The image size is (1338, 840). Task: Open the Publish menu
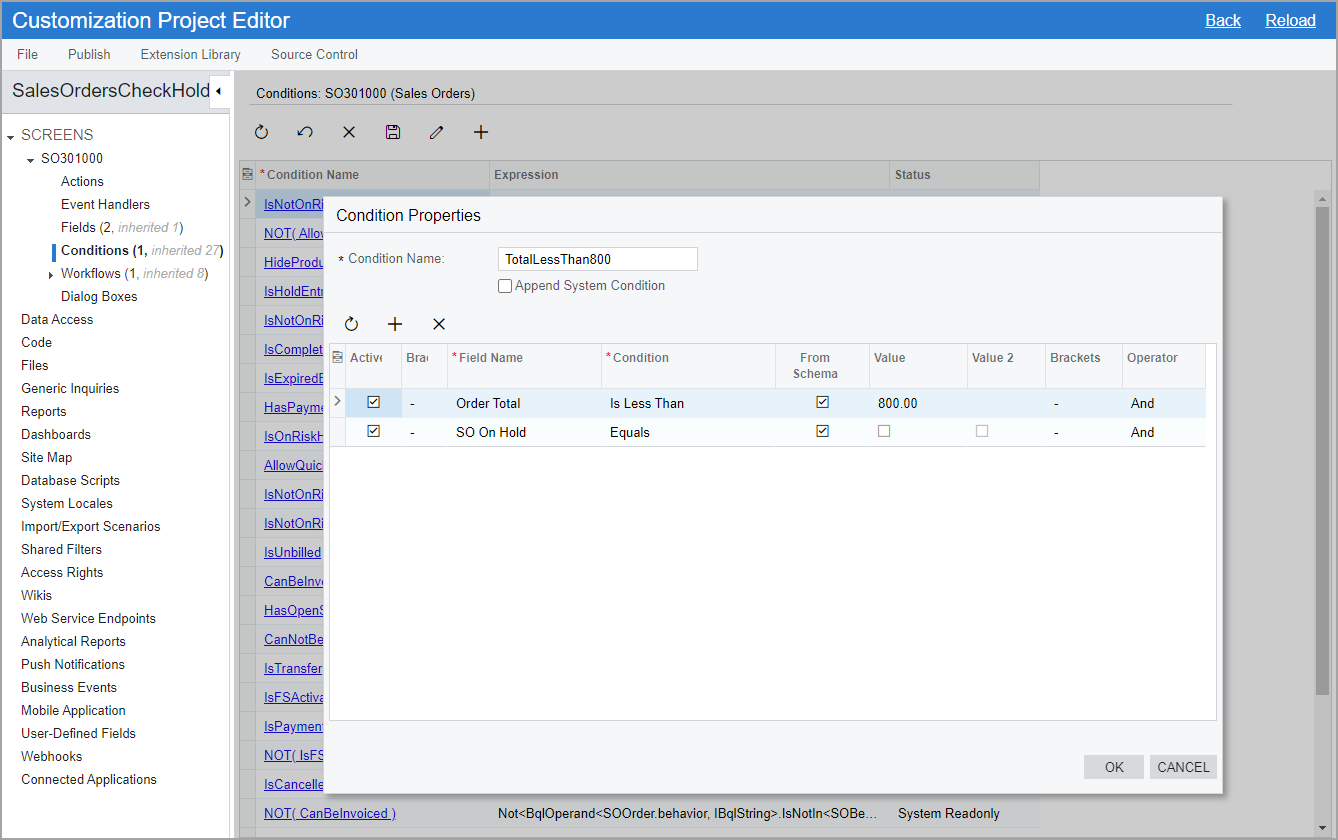coord(89,54)
